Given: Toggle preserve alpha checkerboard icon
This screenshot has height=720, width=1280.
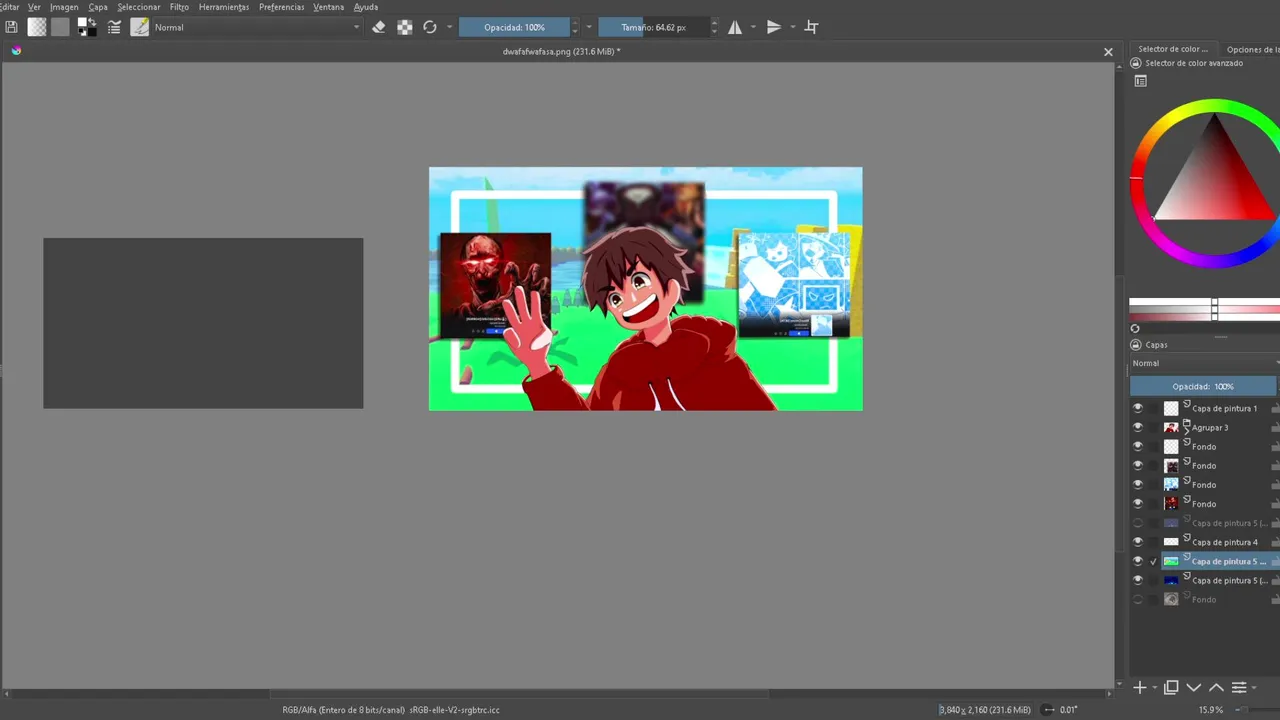Looking at the screenshot, I should point(405,27).
